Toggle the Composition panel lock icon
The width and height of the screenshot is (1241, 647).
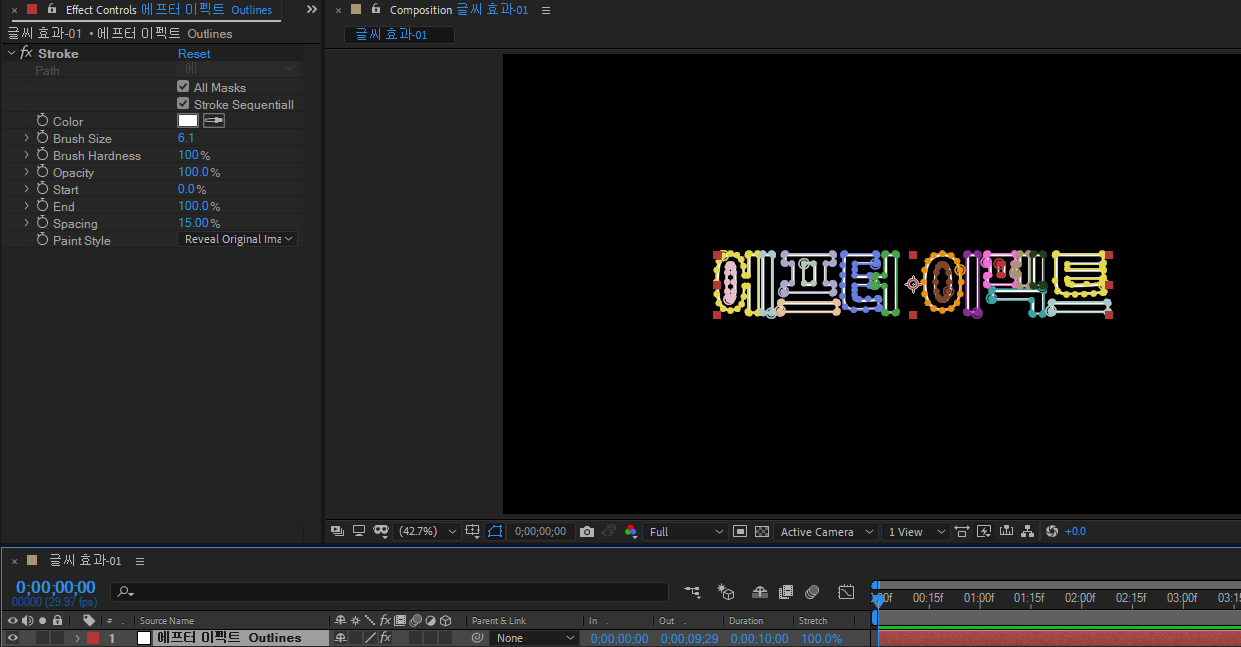[x=376, y=9]
